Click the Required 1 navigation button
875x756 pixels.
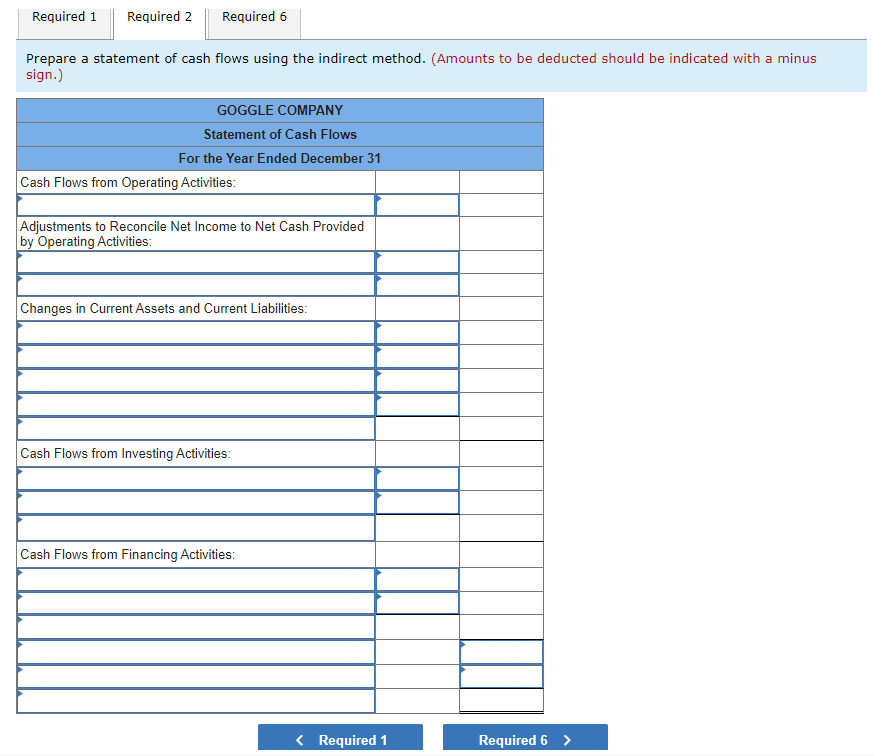pos(340,739)
